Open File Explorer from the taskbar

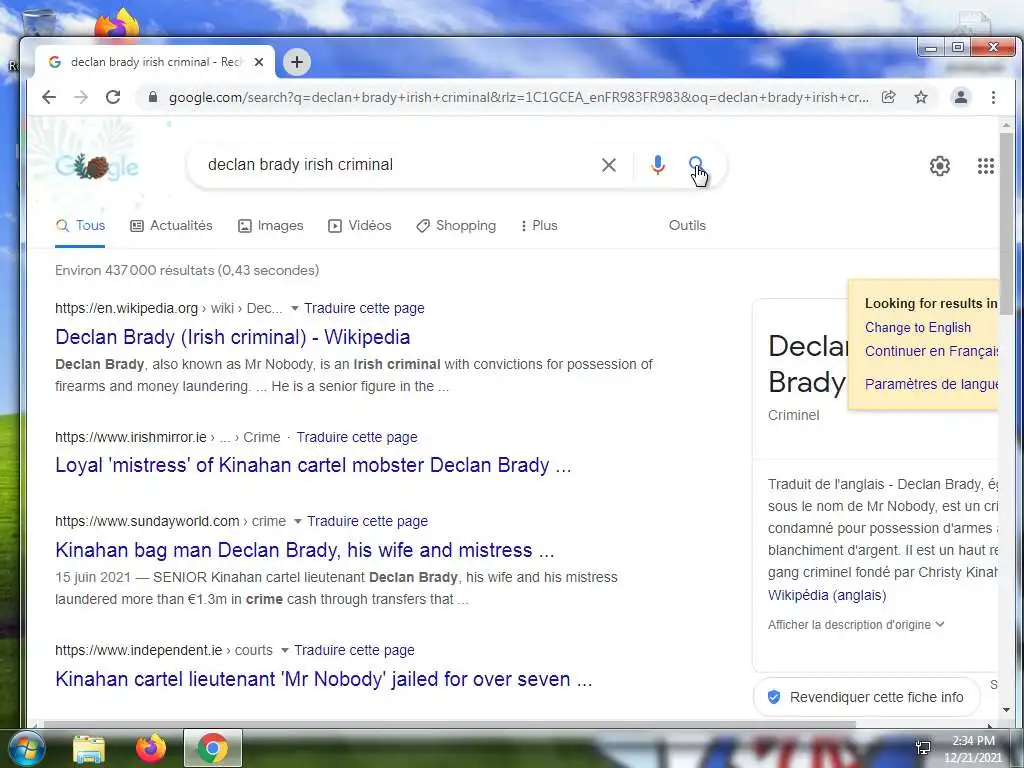point(89,749)
